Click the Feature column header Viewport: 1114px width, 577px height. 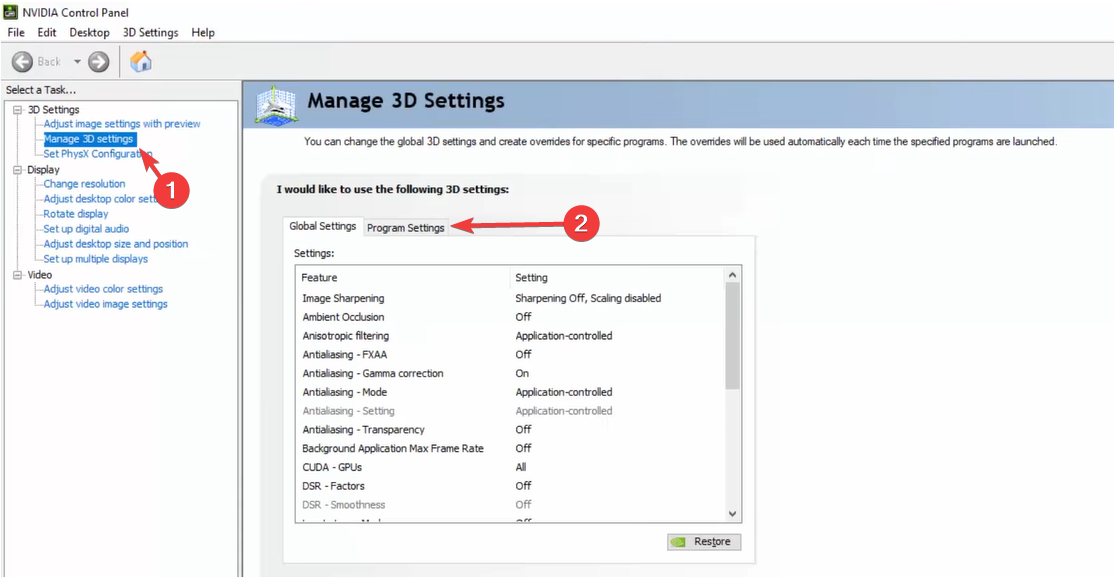[x=403, y=277]
